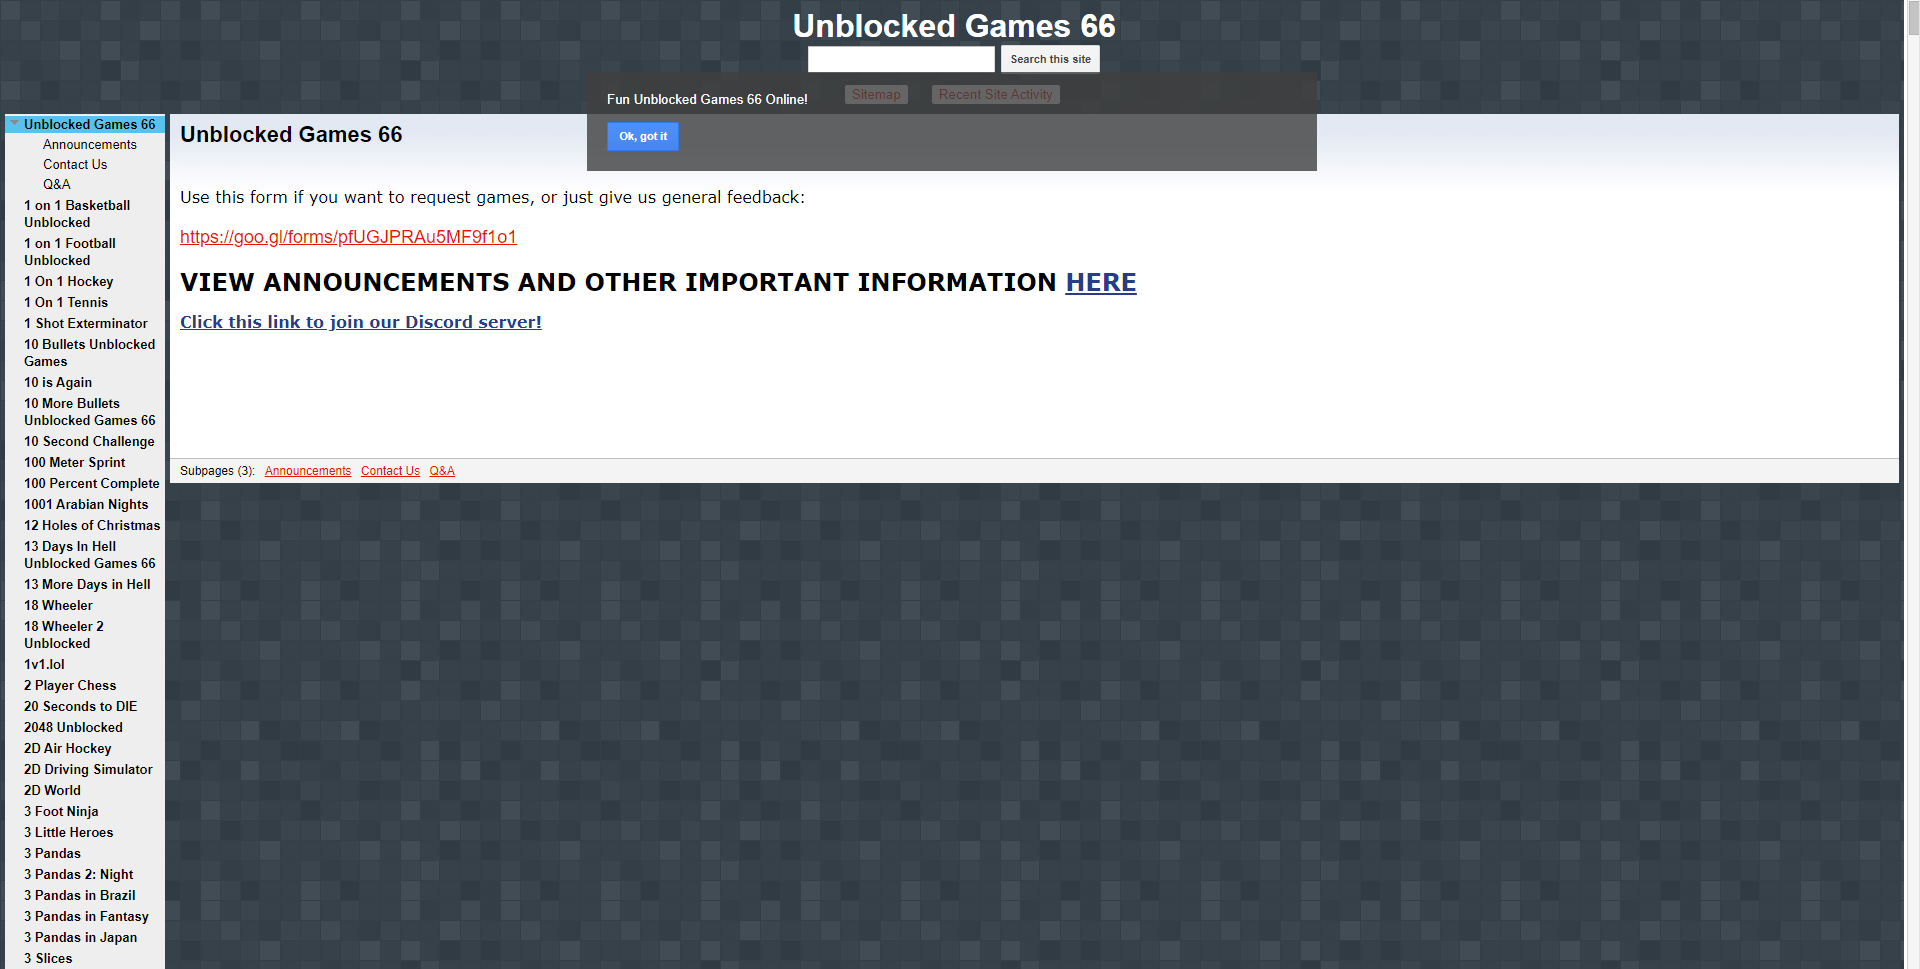1920x969 pixels.
Task: Open 1 on 1 Football Unblocked
Action: (x=70, y=252)
